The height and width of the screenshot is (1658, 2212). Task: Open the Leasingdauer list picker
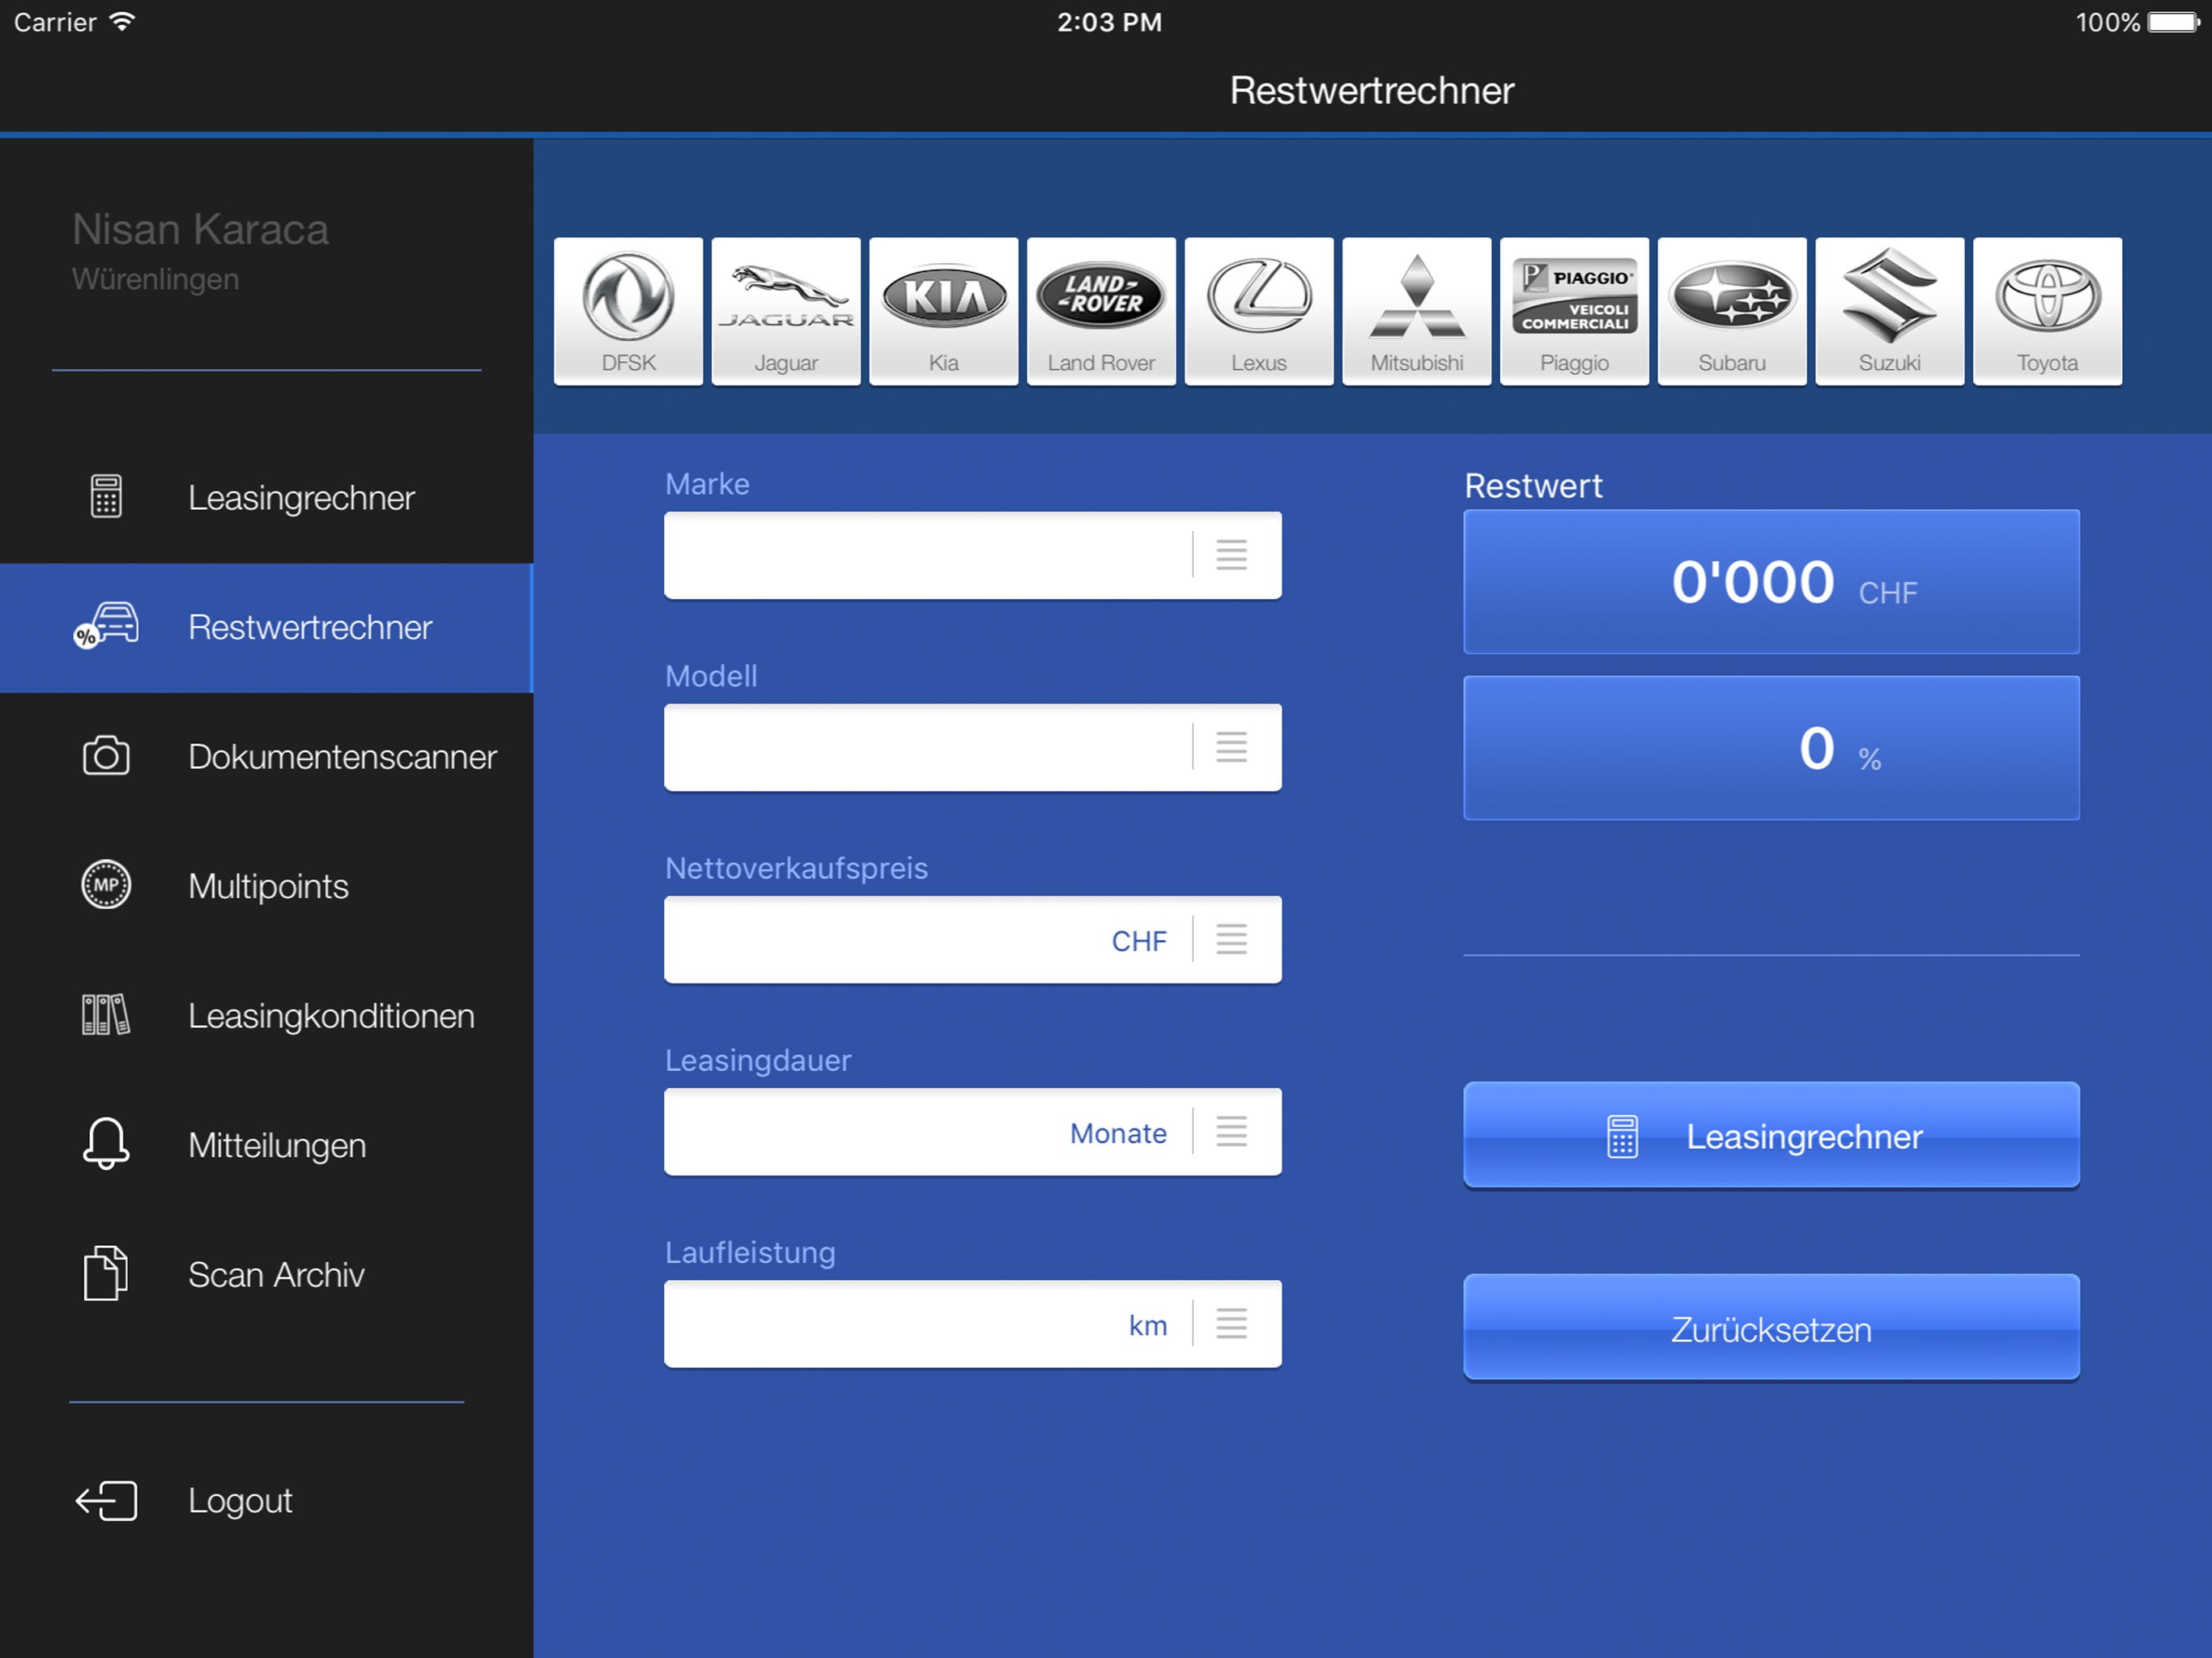1232,1131
